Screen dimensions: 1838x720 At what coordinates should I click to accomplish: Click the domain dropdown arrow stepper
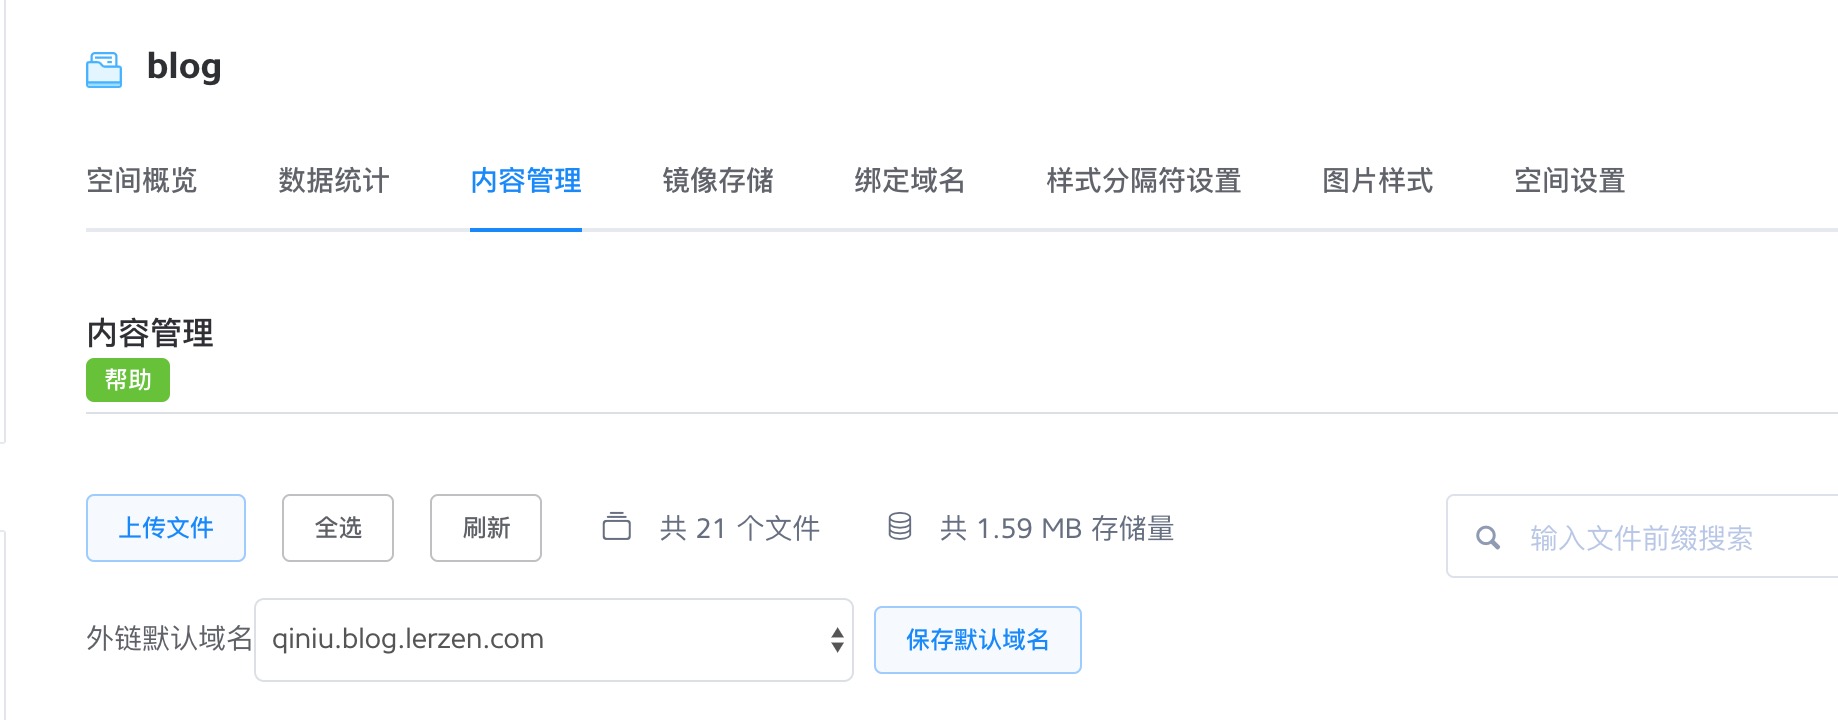click(837, 640)
